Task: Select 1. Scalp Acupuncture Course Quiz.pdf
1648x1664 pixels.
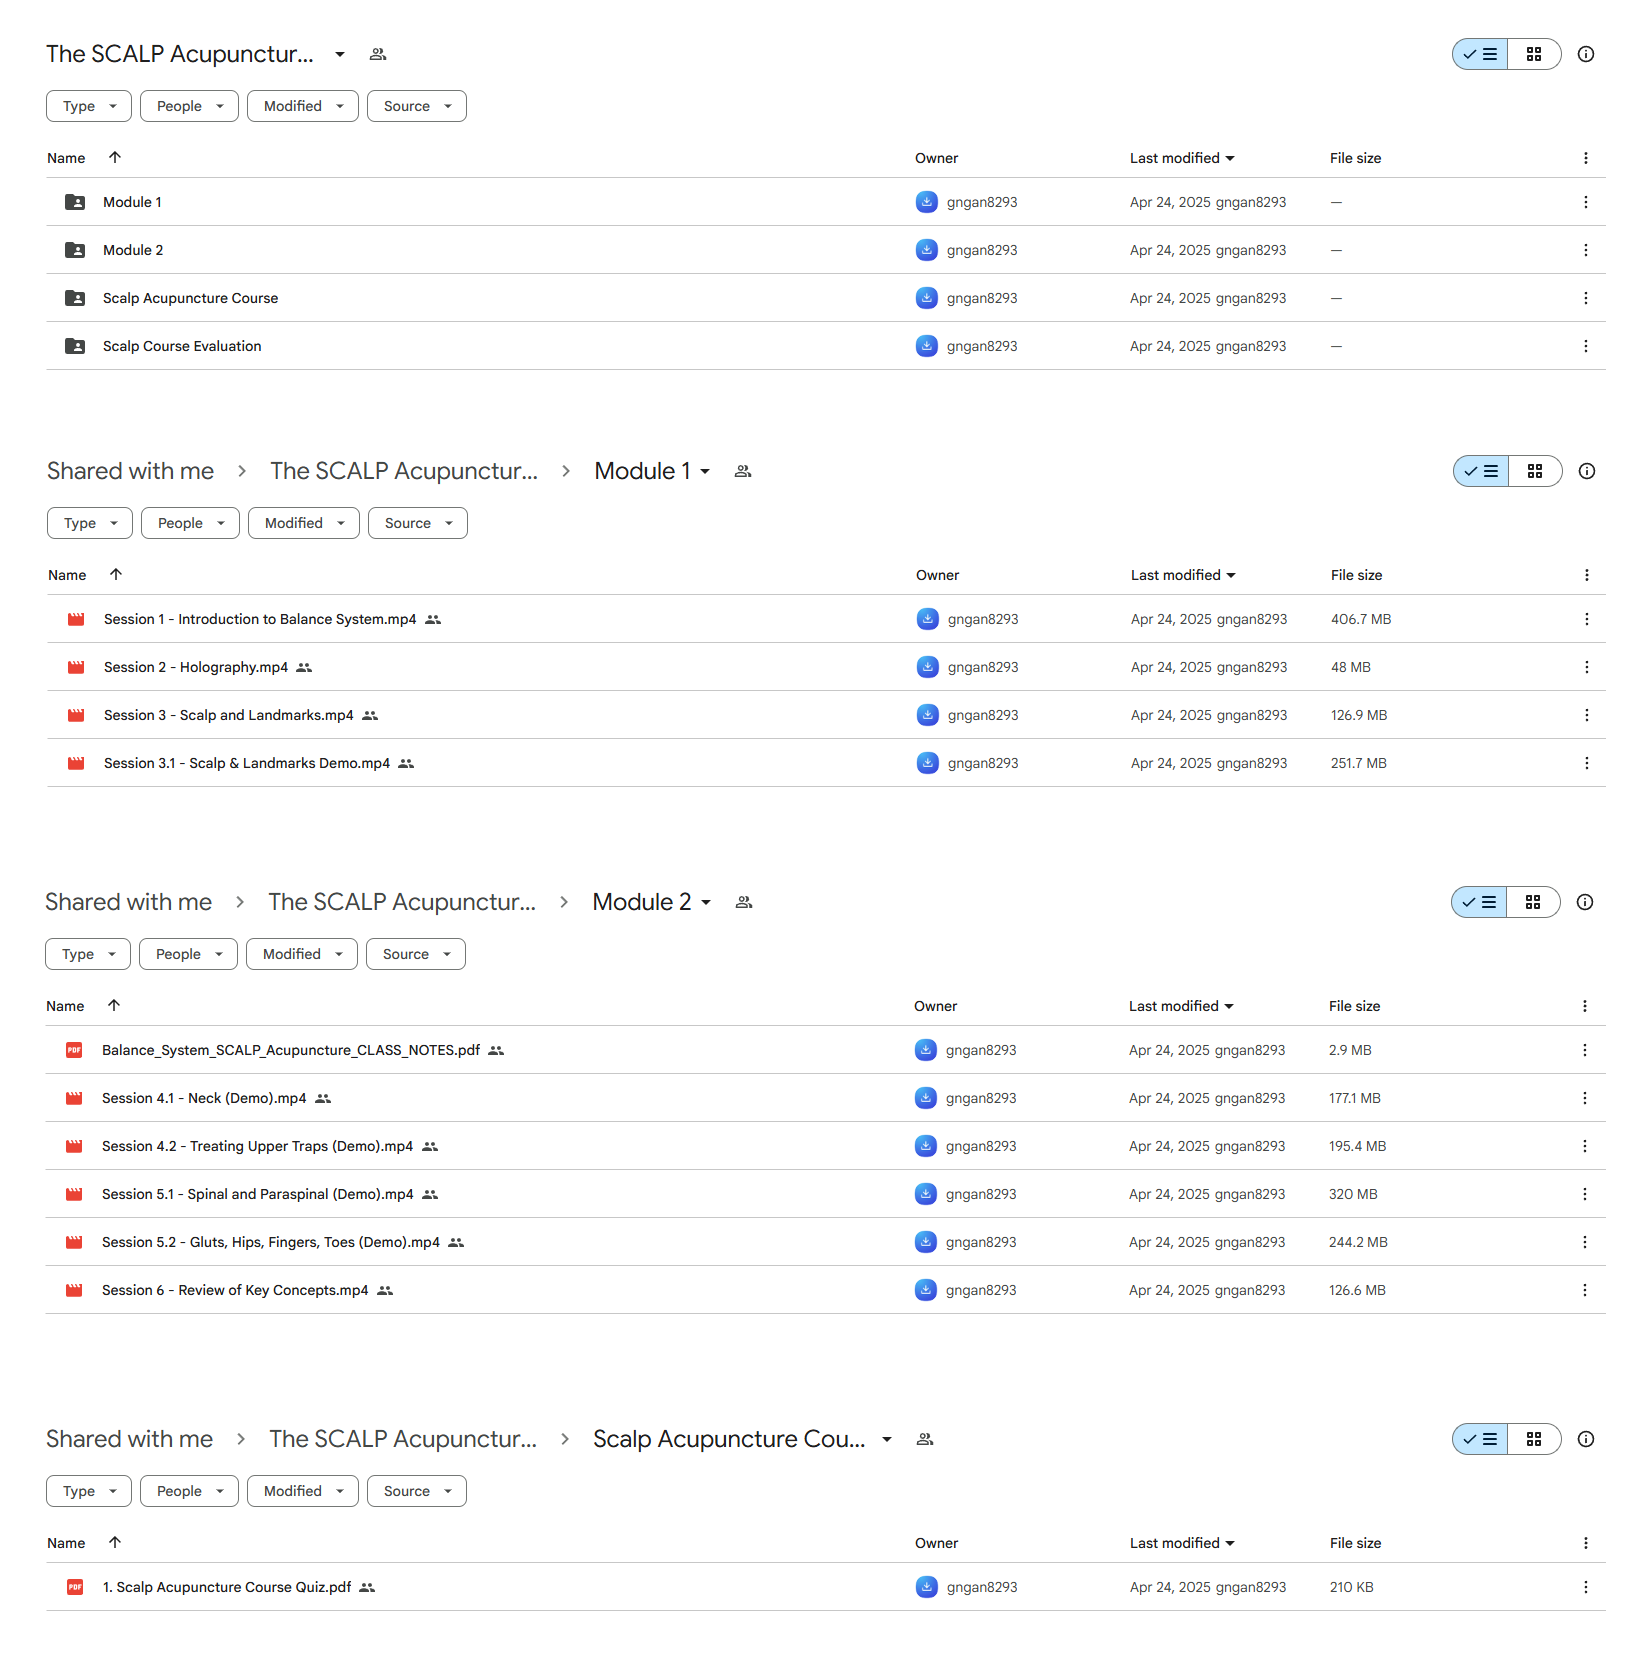Action: tap(826, 1587)
